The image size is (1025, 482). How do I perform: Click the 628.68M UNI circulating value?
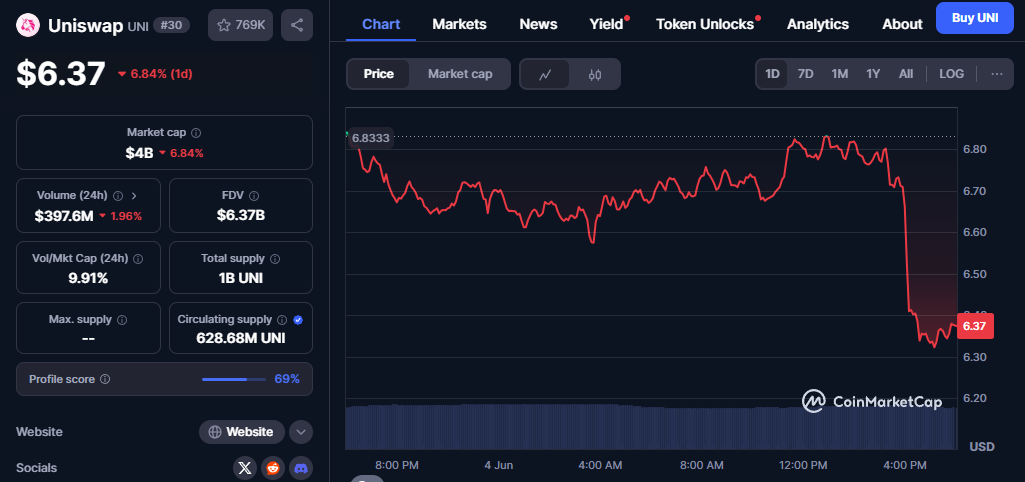pyautogui.click(x=241, y=338)
